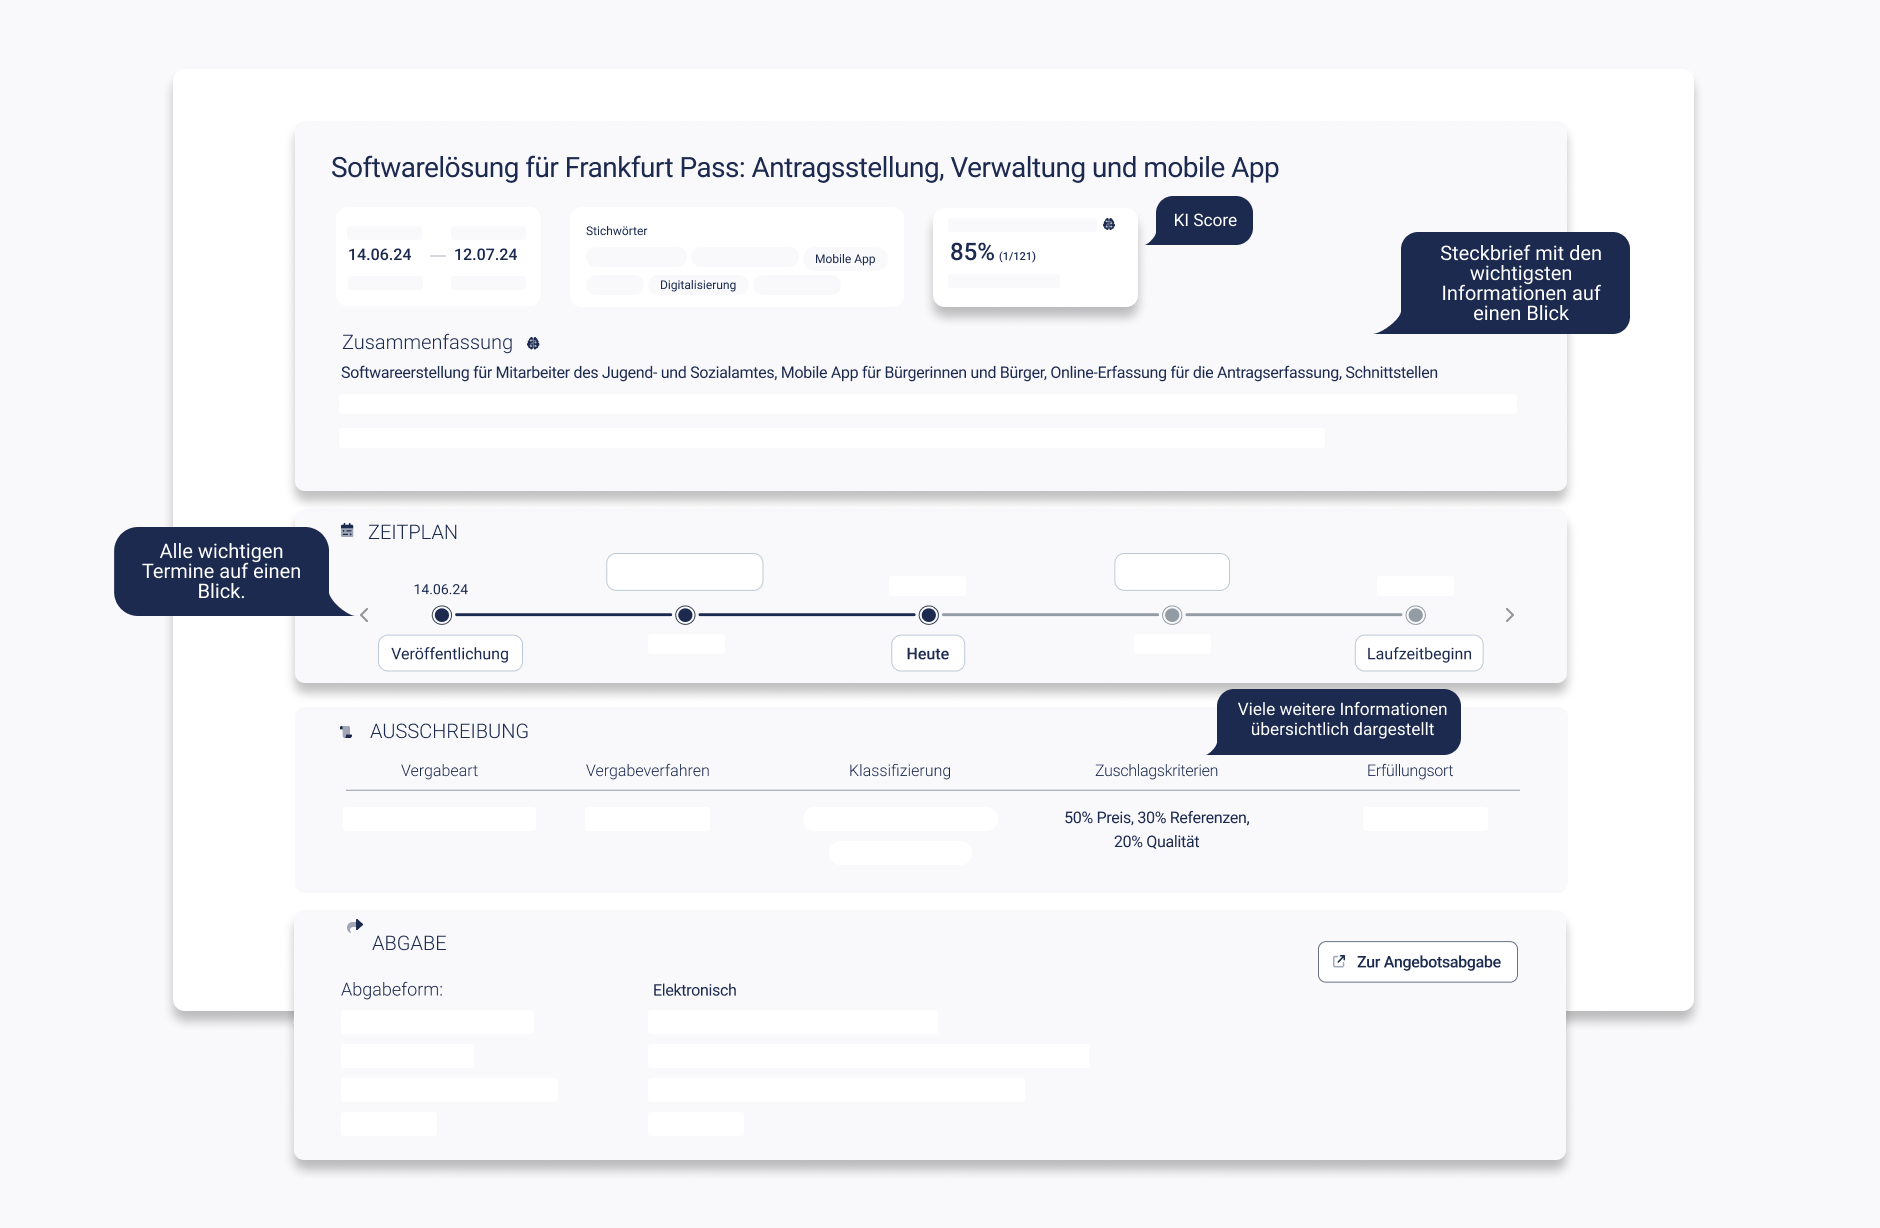Click the Stichwörter label
The height and width of the screenshot is (1228, 1880).
(616, 231)
